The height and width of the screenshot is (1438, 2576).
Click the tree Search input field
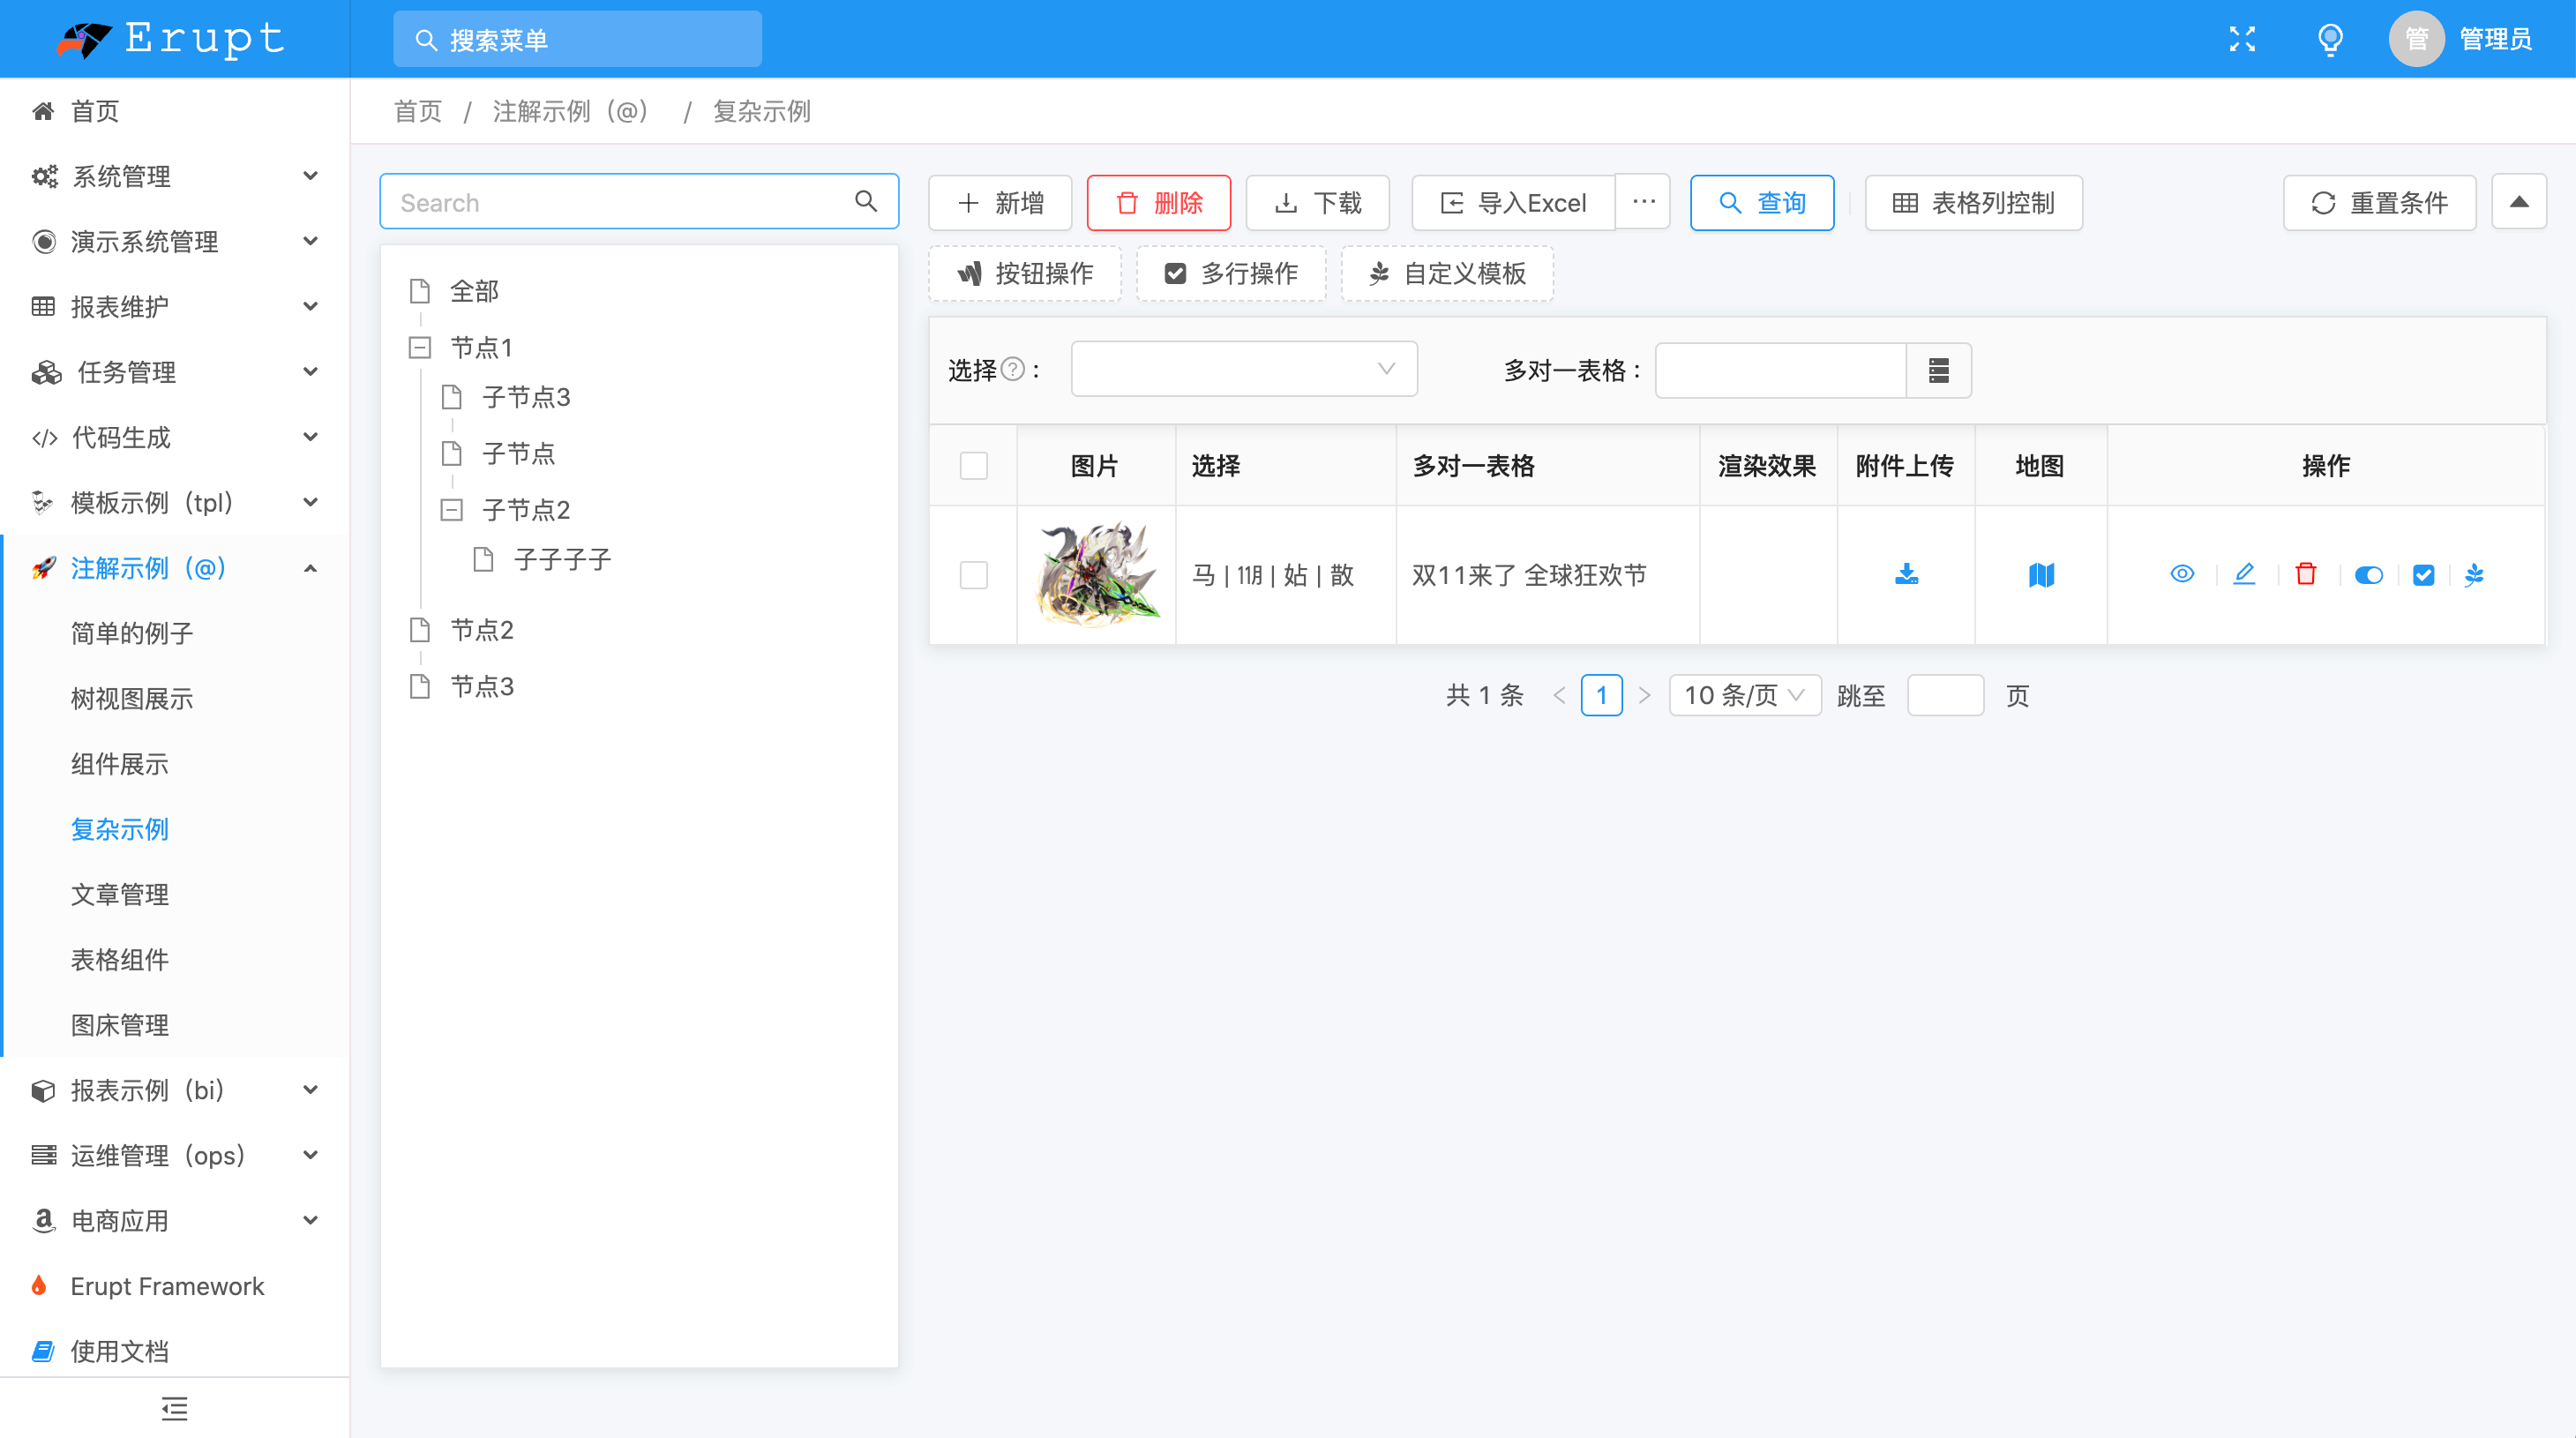[x=620, y=203]
